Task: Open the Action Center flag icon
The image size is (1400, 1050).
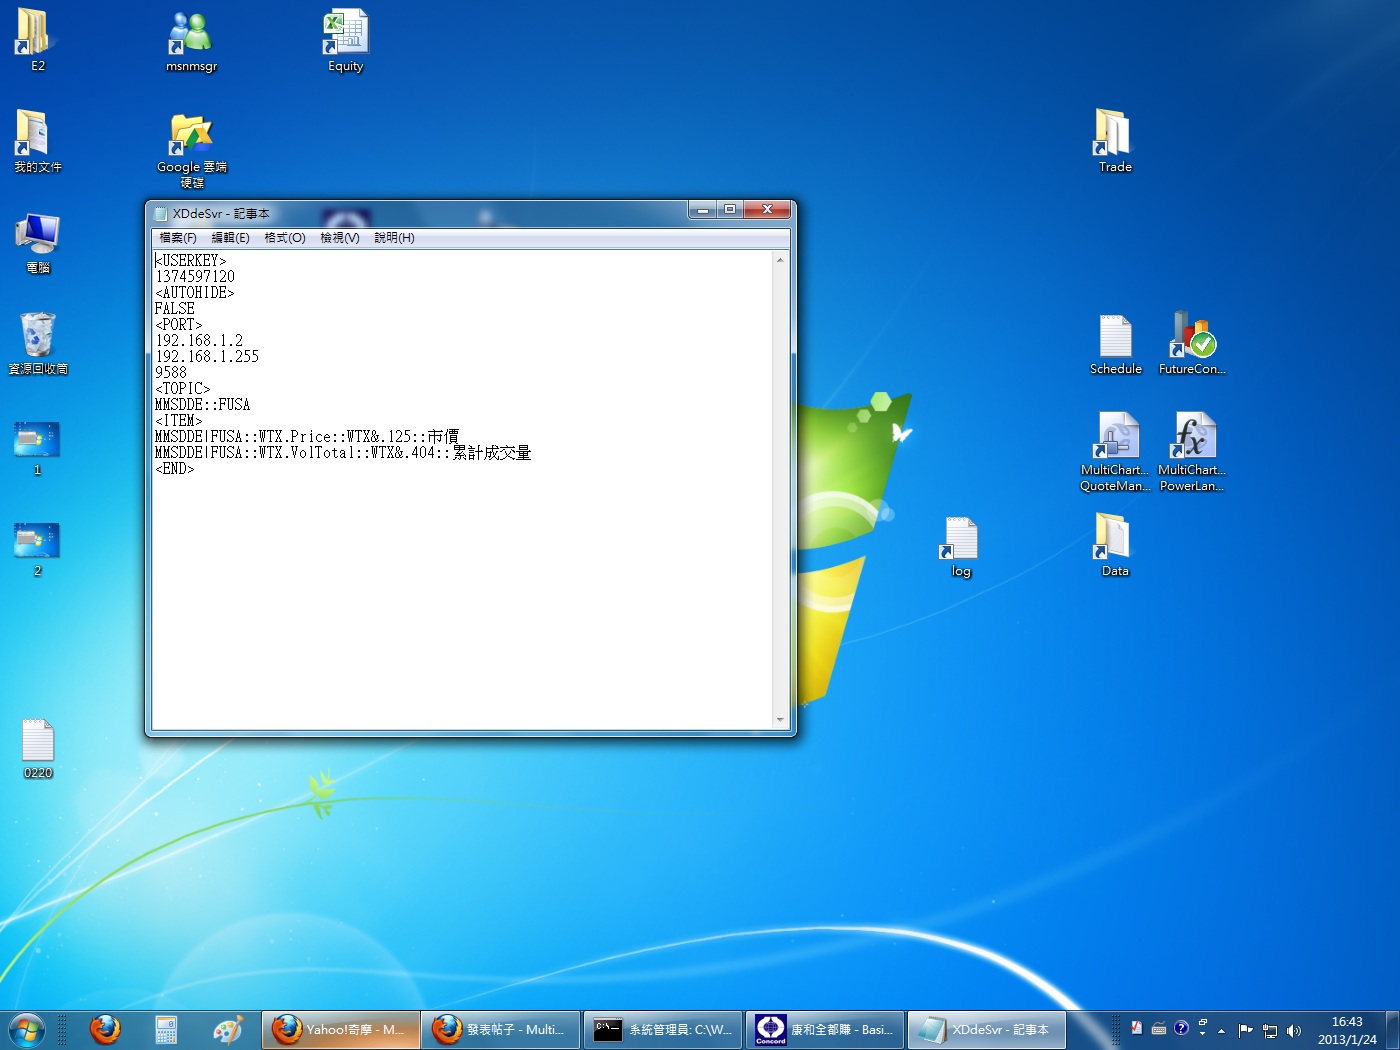Action: (1245, 1030)
